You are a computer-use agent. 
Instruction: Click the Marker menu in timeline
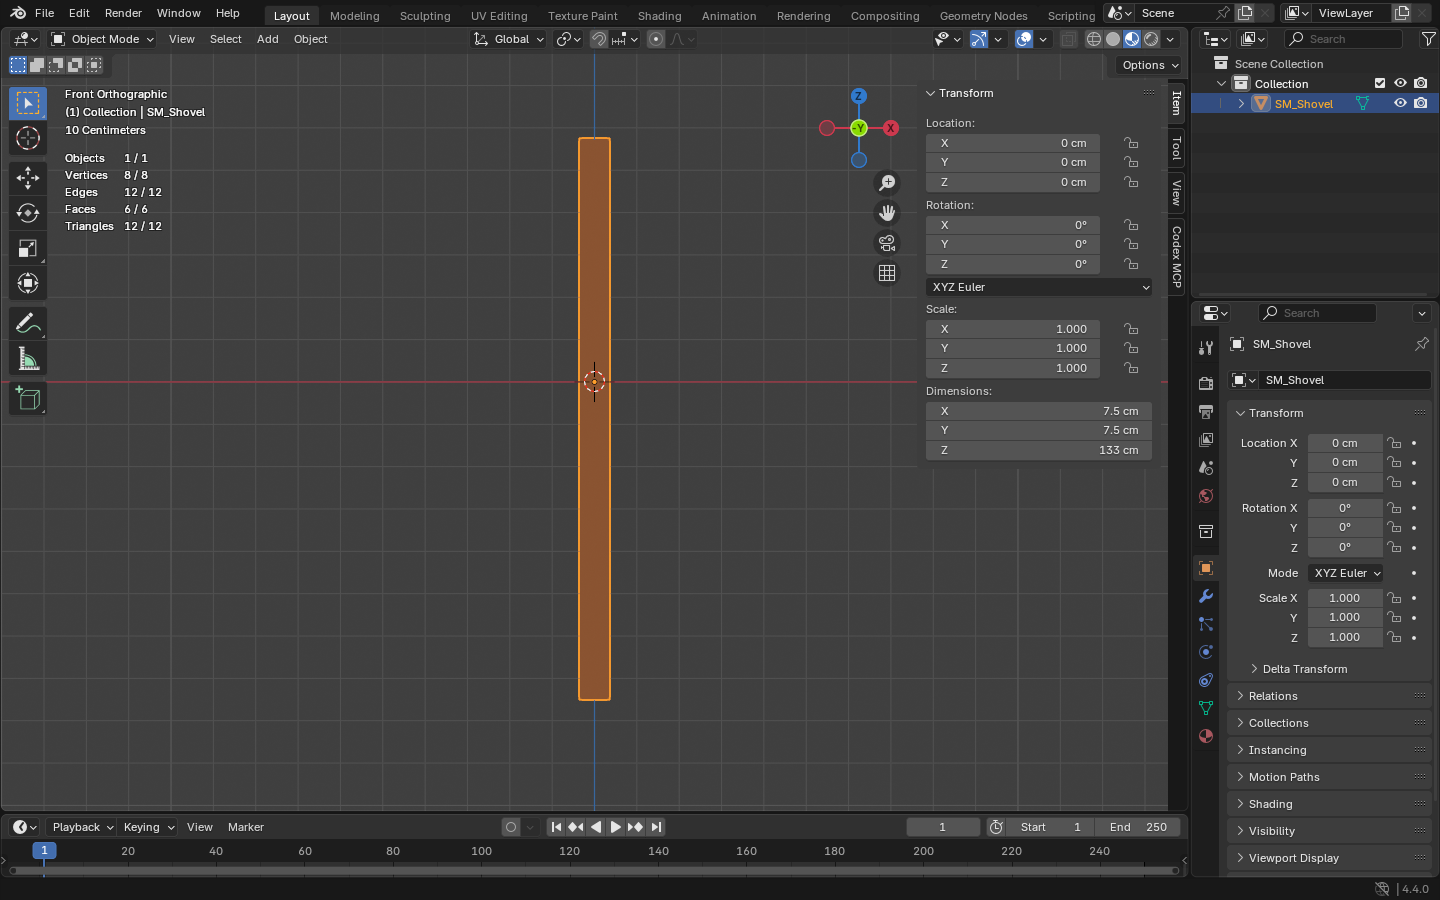pos(246,827)
